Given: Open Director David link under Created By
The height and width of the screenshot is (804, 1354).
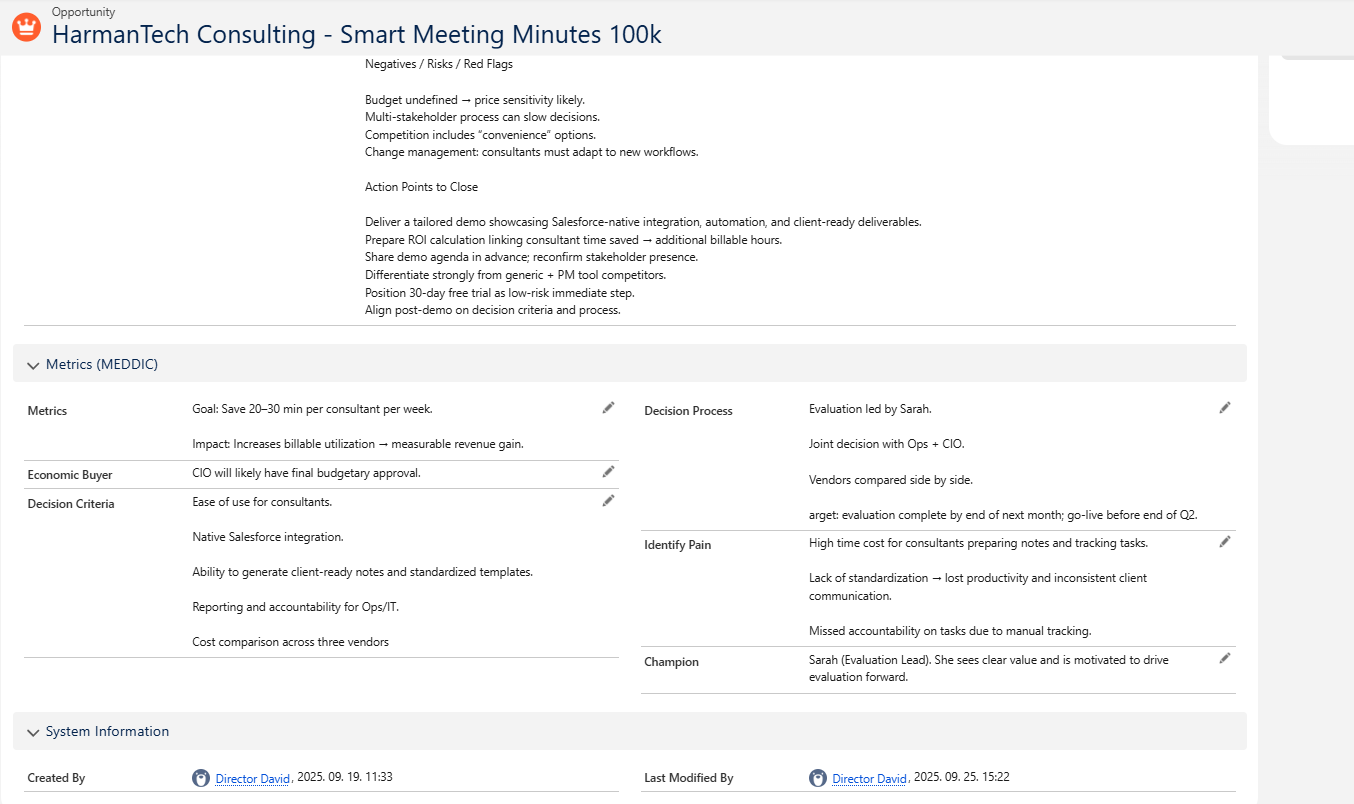Looking at the screenshot, I should pyautogui.click(x=253, y=778).
